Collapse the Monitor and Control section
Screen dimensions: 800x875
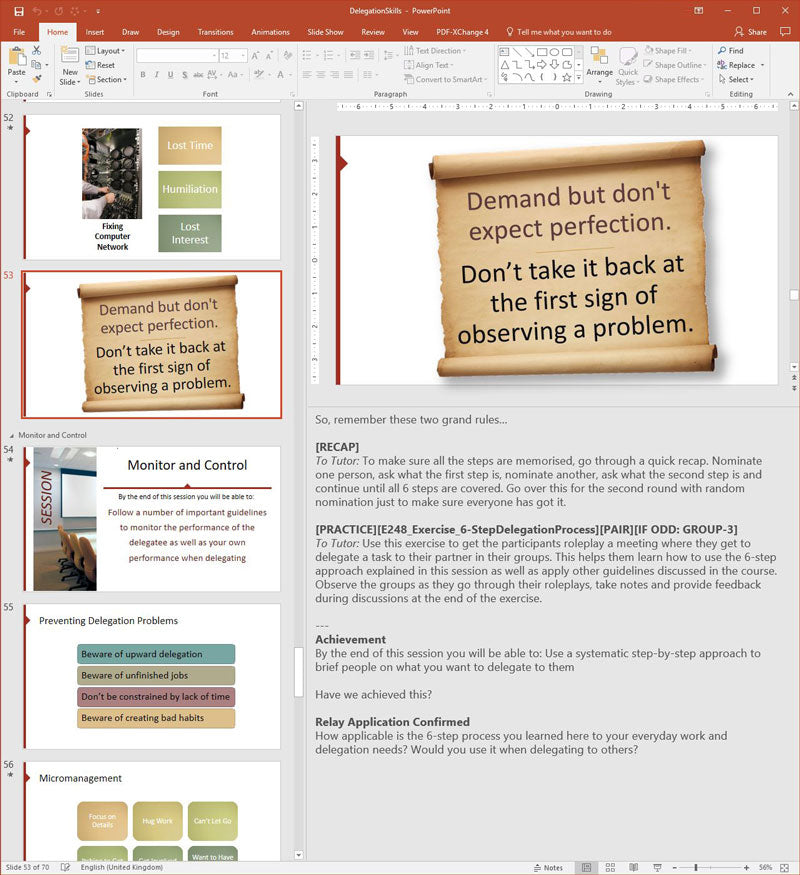(x=12, y=435)
